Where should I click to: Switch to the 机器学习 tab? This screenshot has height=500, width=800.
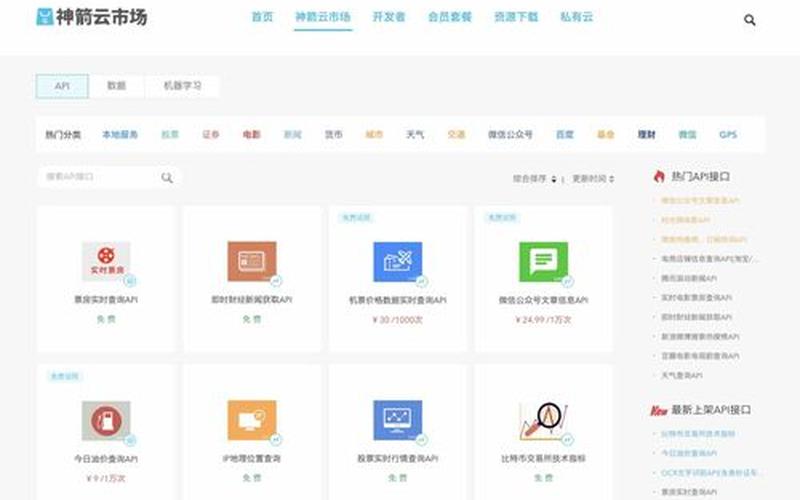click(182, 86)
